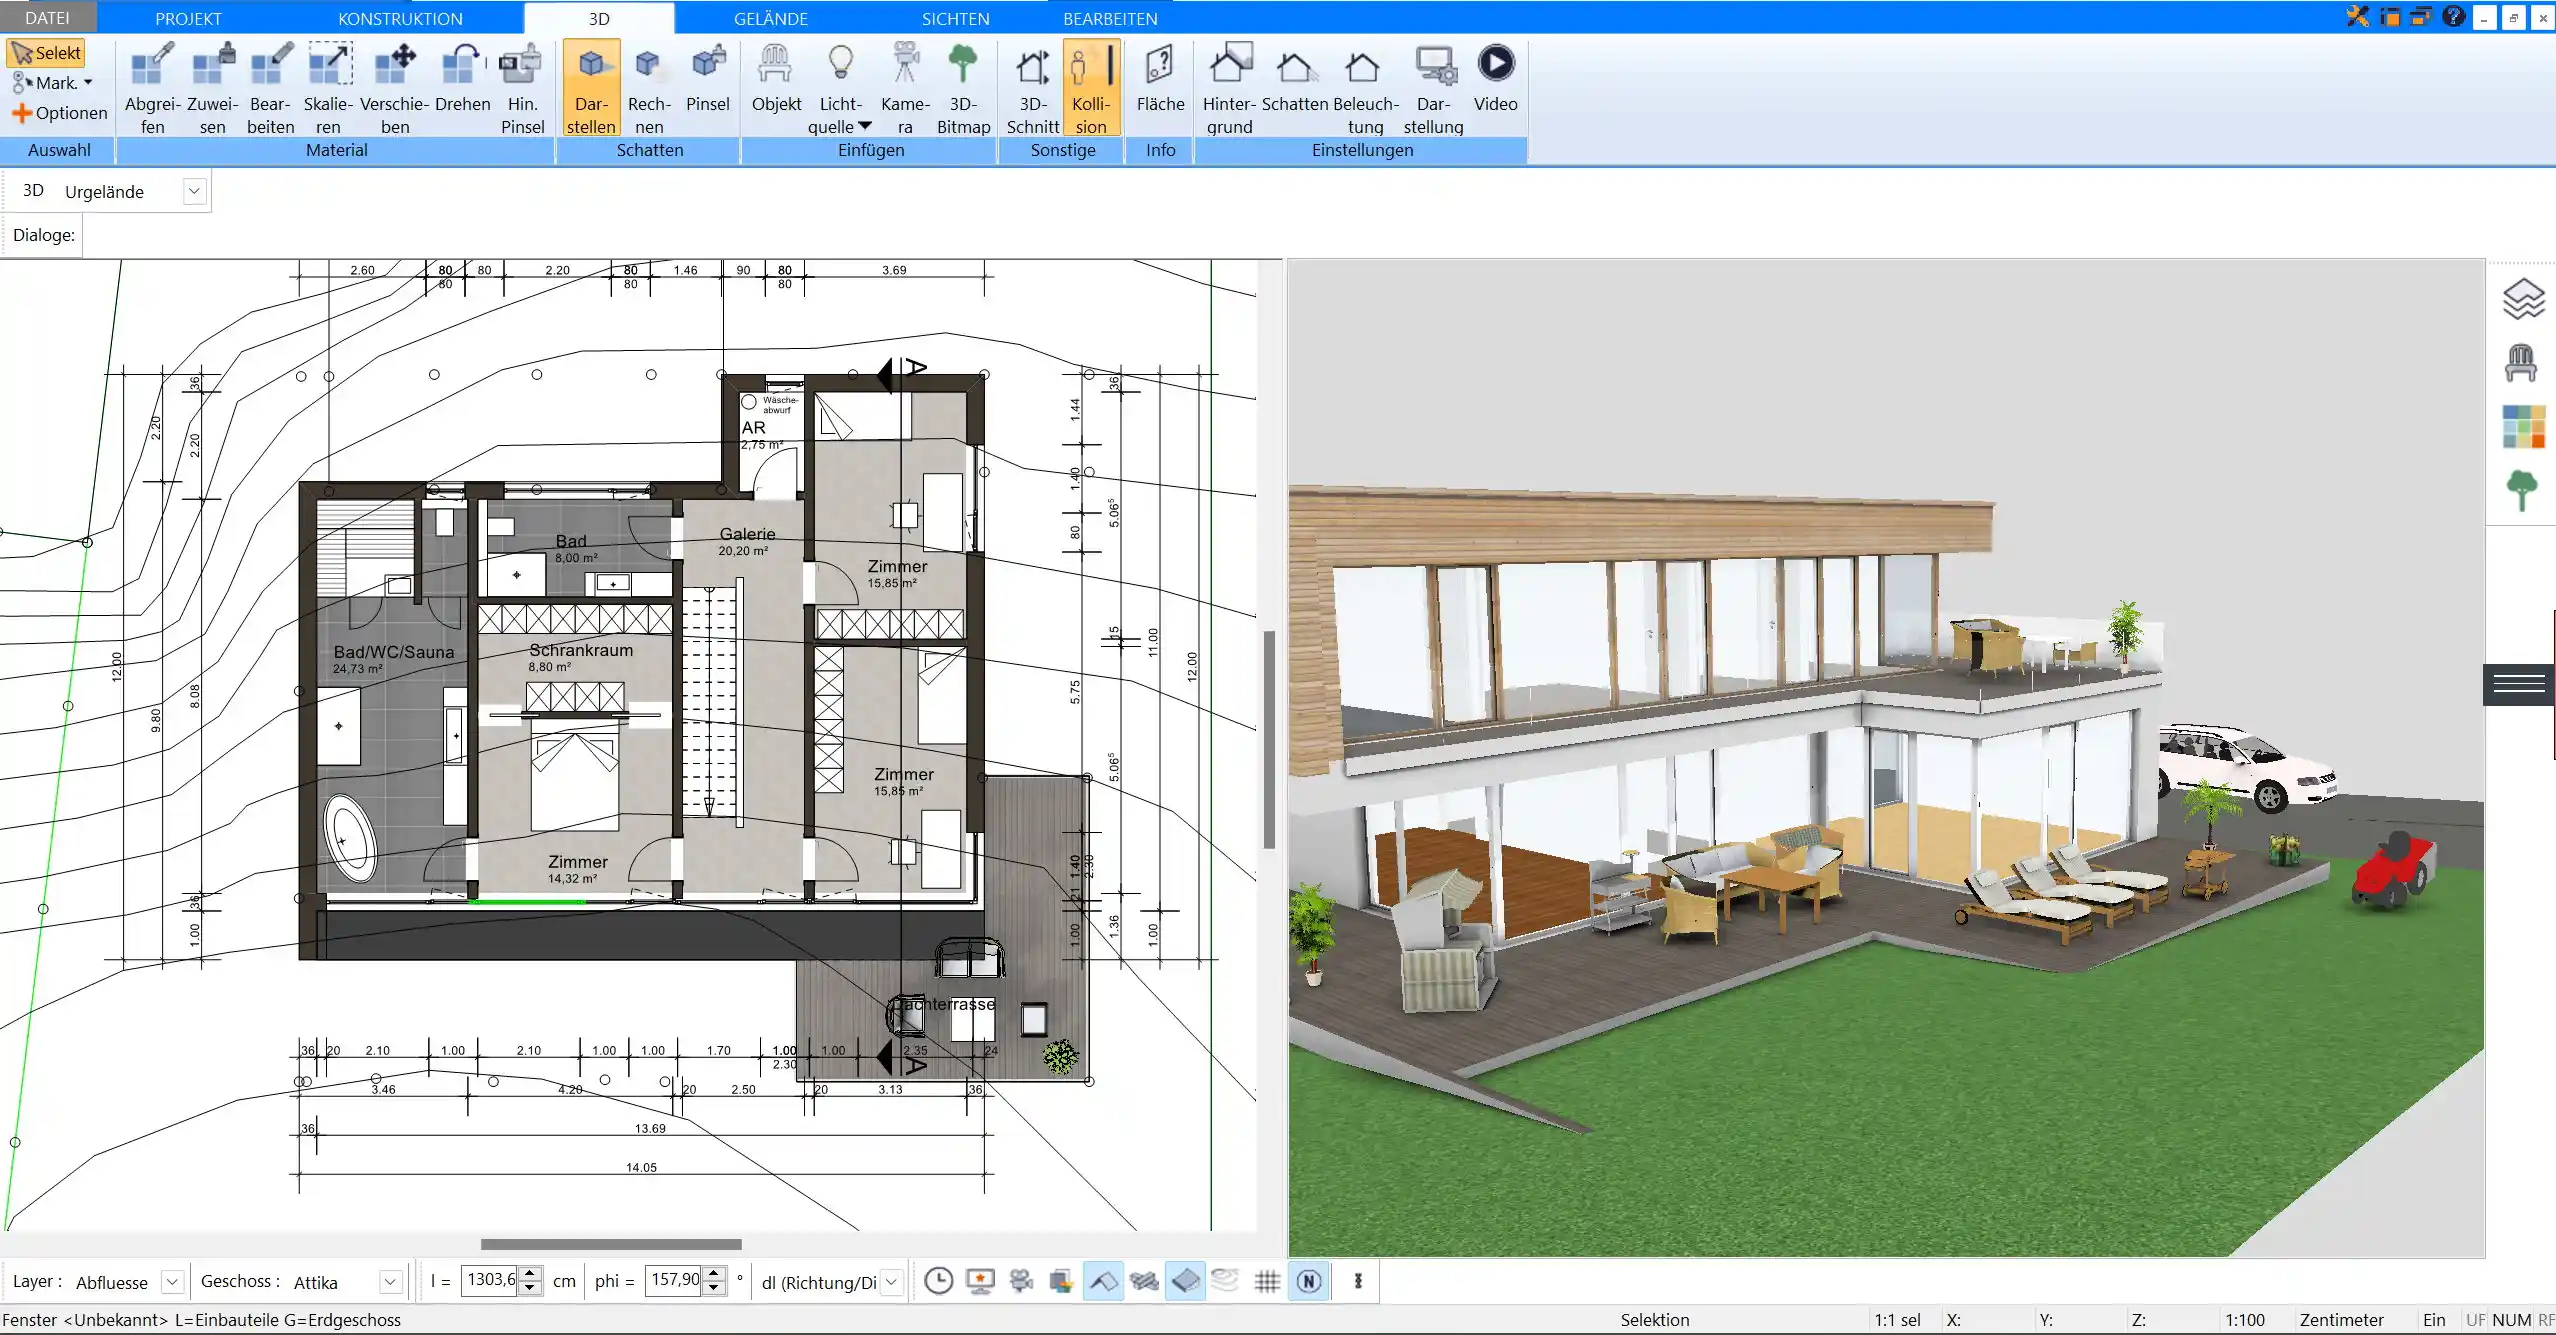This screenshot has width=2556, height=1335.
Task: Select the Verschieben texture move tool
Action: (x=395, y=87)
